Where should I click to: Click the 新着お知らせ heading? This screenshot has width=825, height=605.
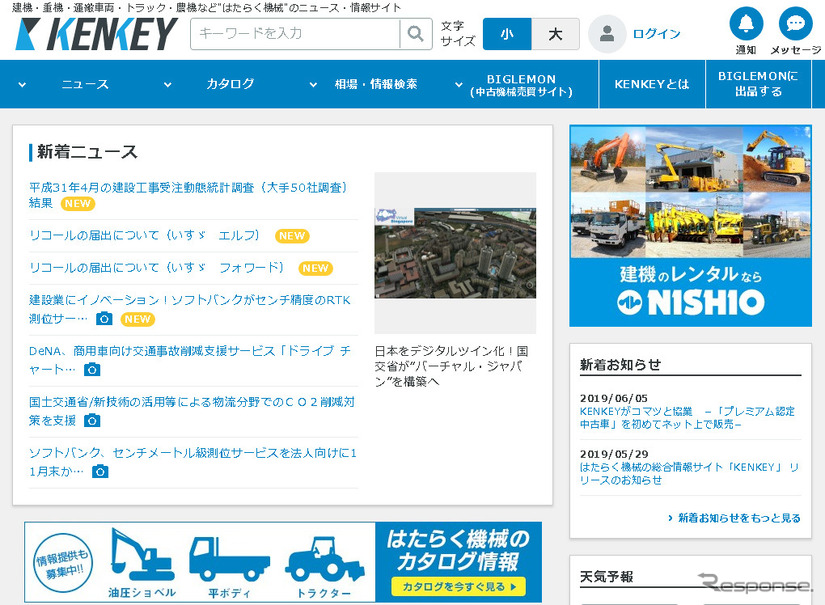point(620,365)
